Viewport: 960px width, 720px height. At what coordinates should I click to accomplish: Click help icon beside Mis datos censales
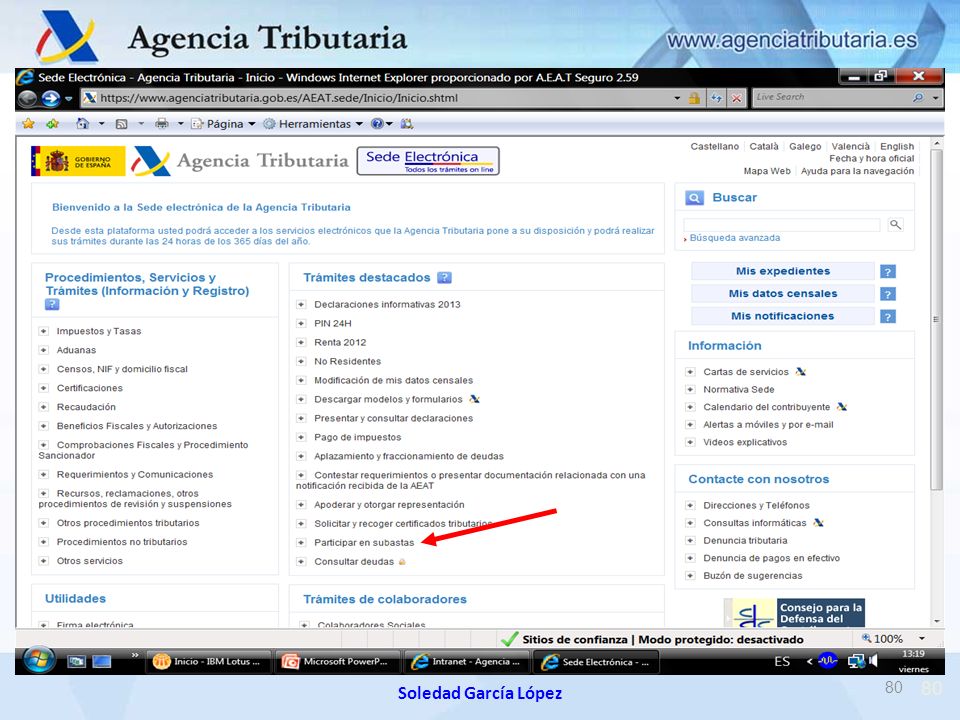[x=888, y=294]
